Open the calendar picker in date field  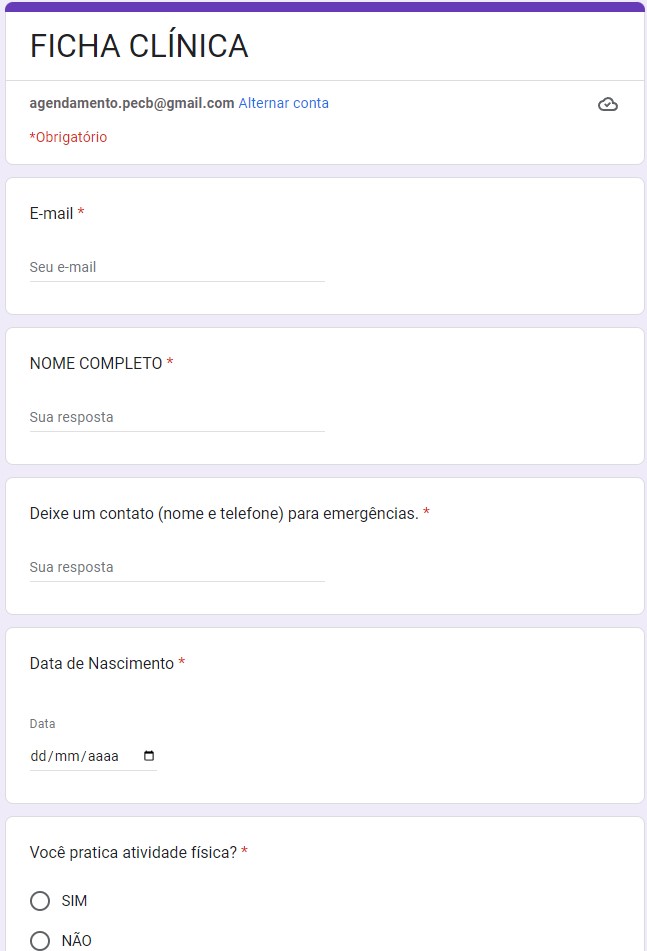(150, 756)
